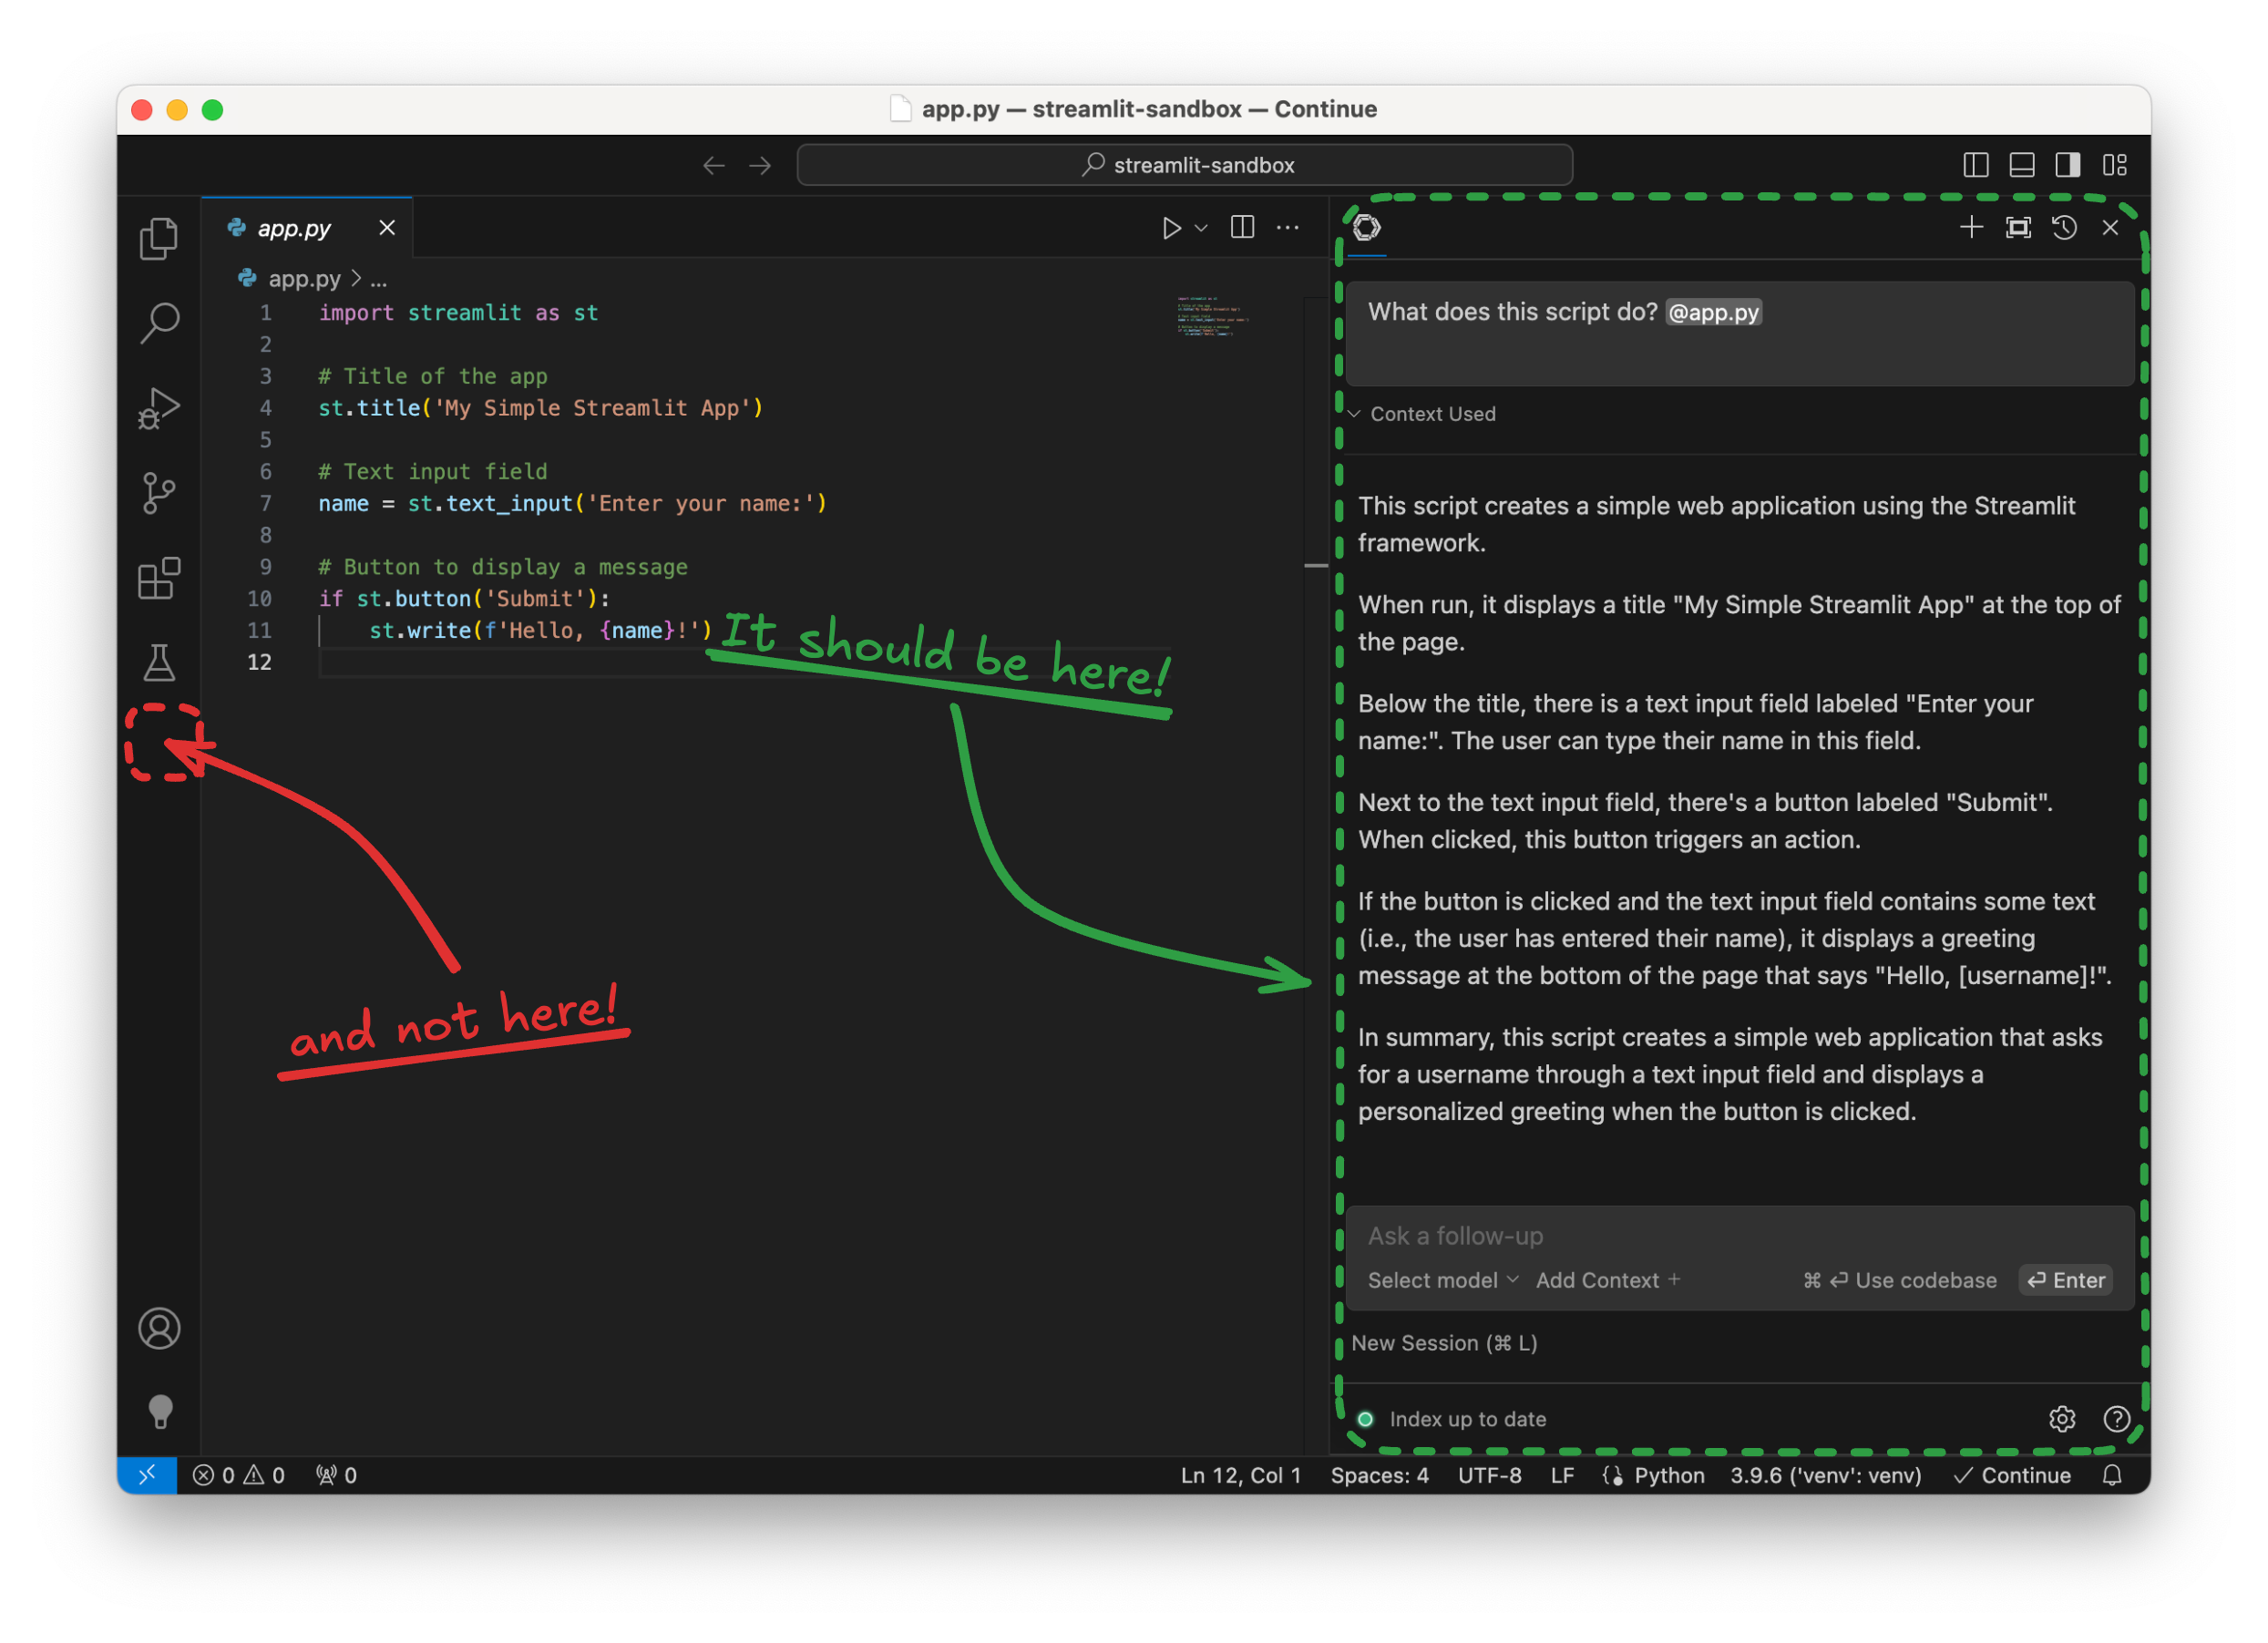Open Continue settings gear icon
Screen dimensions: 2268x1643
tap(2061, 1419)
